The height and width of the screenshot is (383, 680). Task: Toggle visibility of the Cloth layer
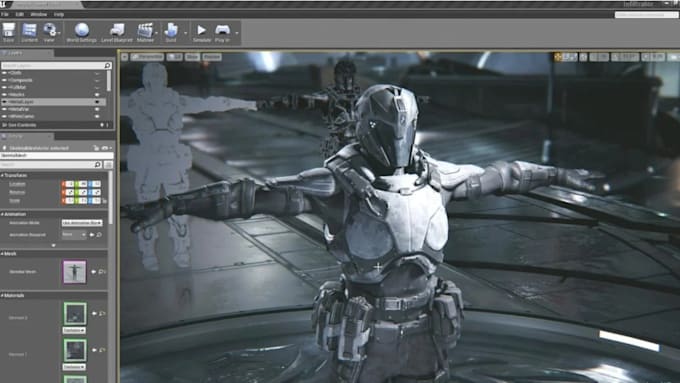(x=97, y=73)
